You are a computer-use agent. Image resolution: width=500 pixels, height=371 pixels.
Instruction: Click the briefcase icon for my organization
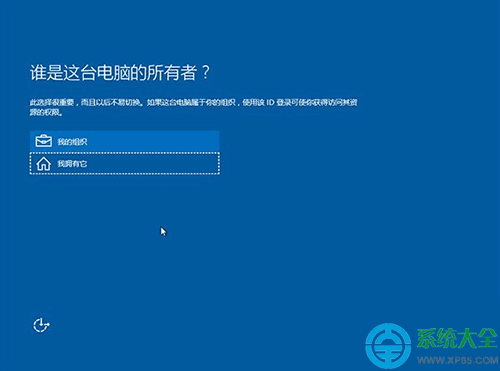tap(44, 141)
